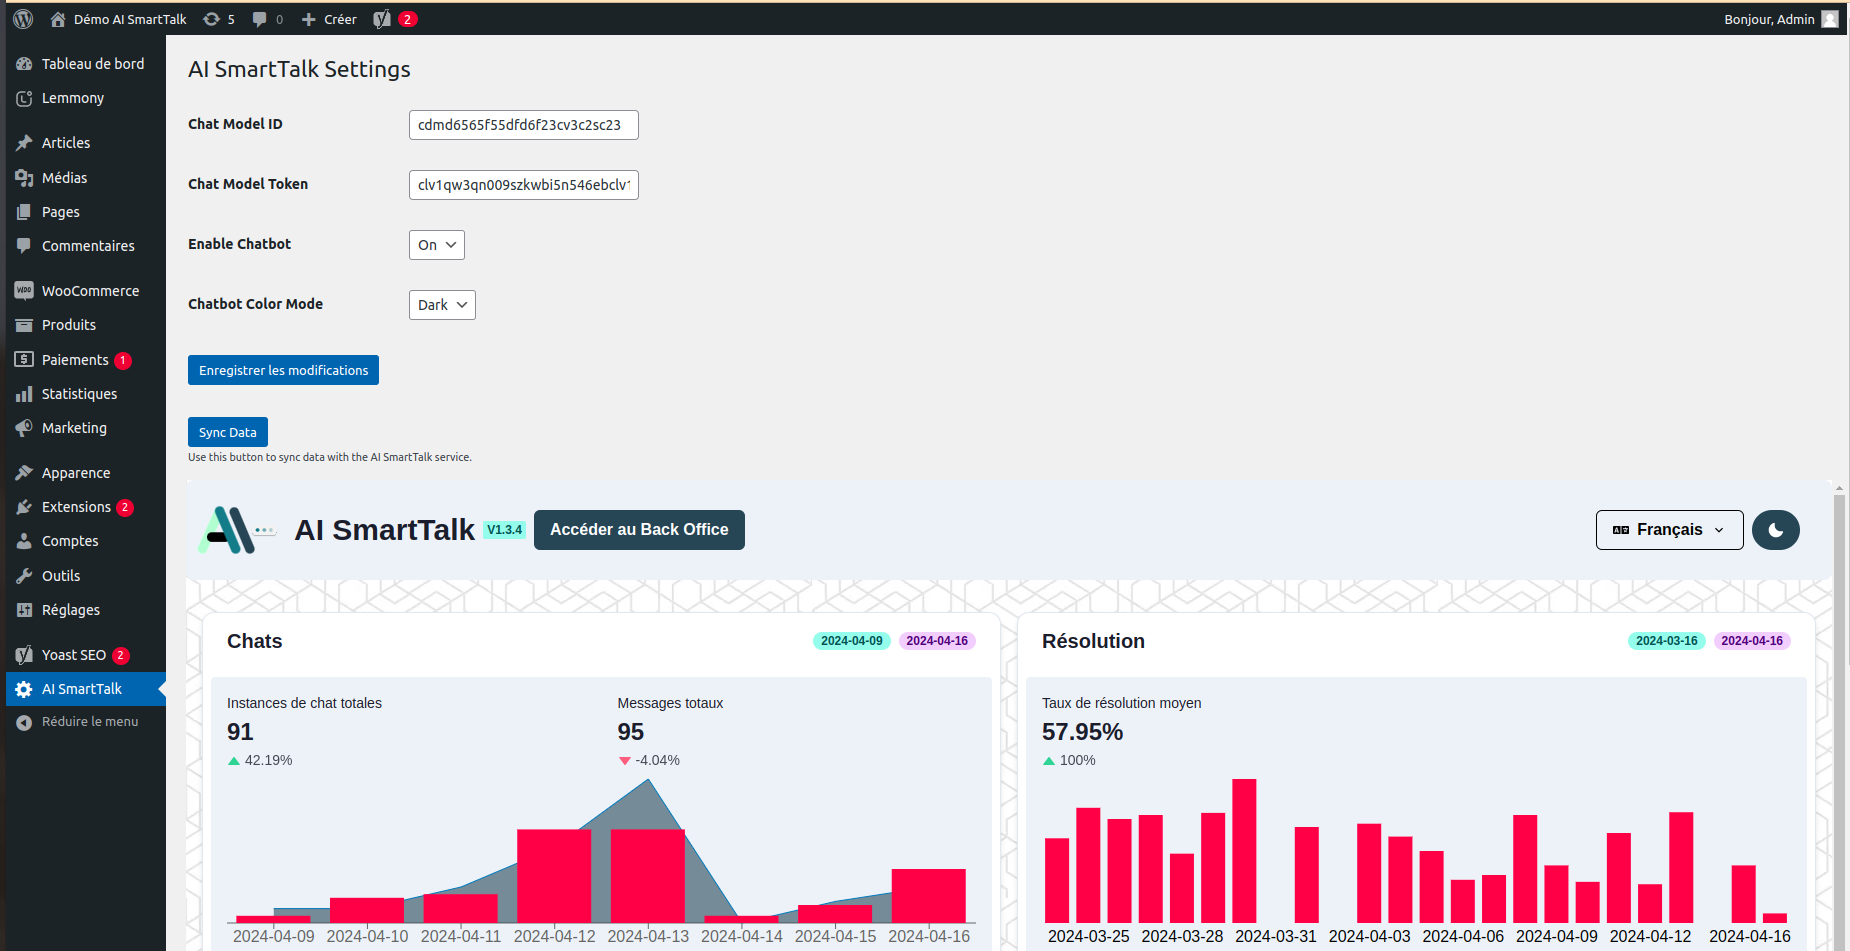Click the Commentaires bubble icon in sidebar
Viewport: 1850px width, 951px height.
24,246
